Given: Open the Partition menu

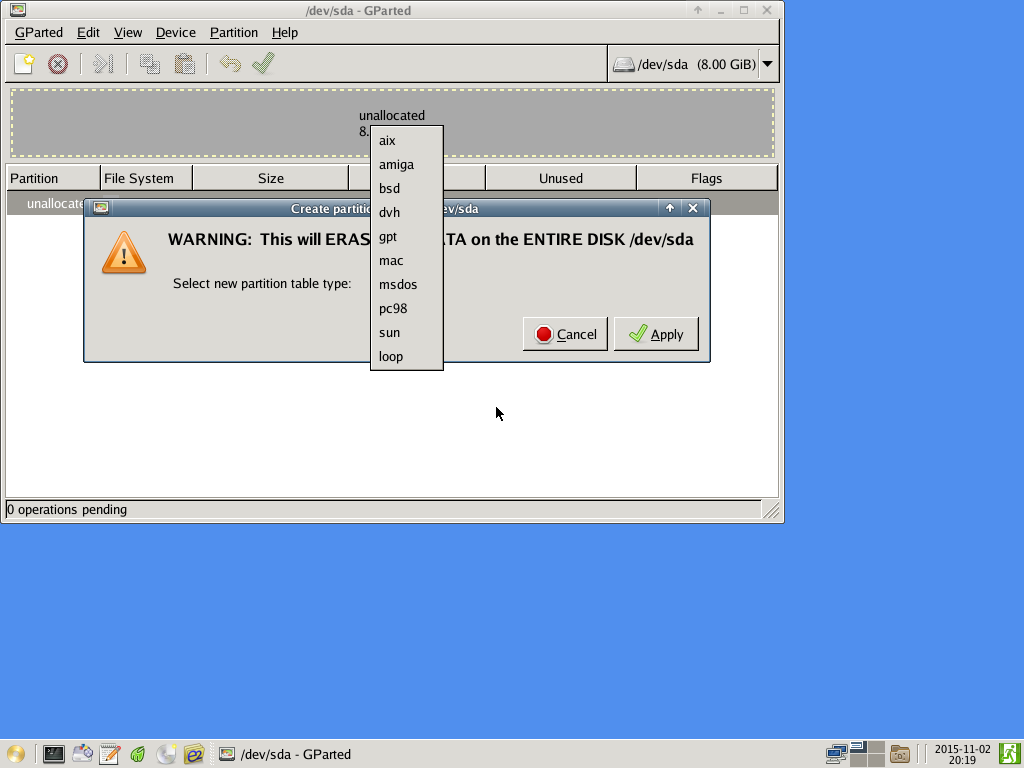Looking at the screenshot, I should pyautogui.click(x=233, y=32).
